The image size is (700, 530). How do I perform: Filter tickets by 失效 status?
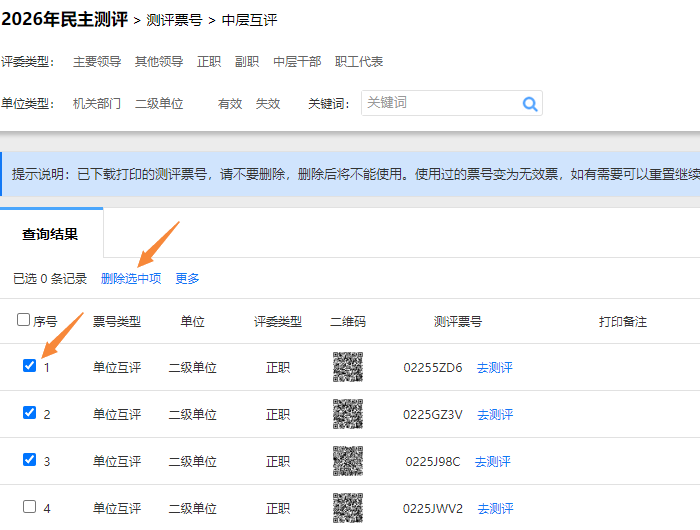[x=268, y=103]
